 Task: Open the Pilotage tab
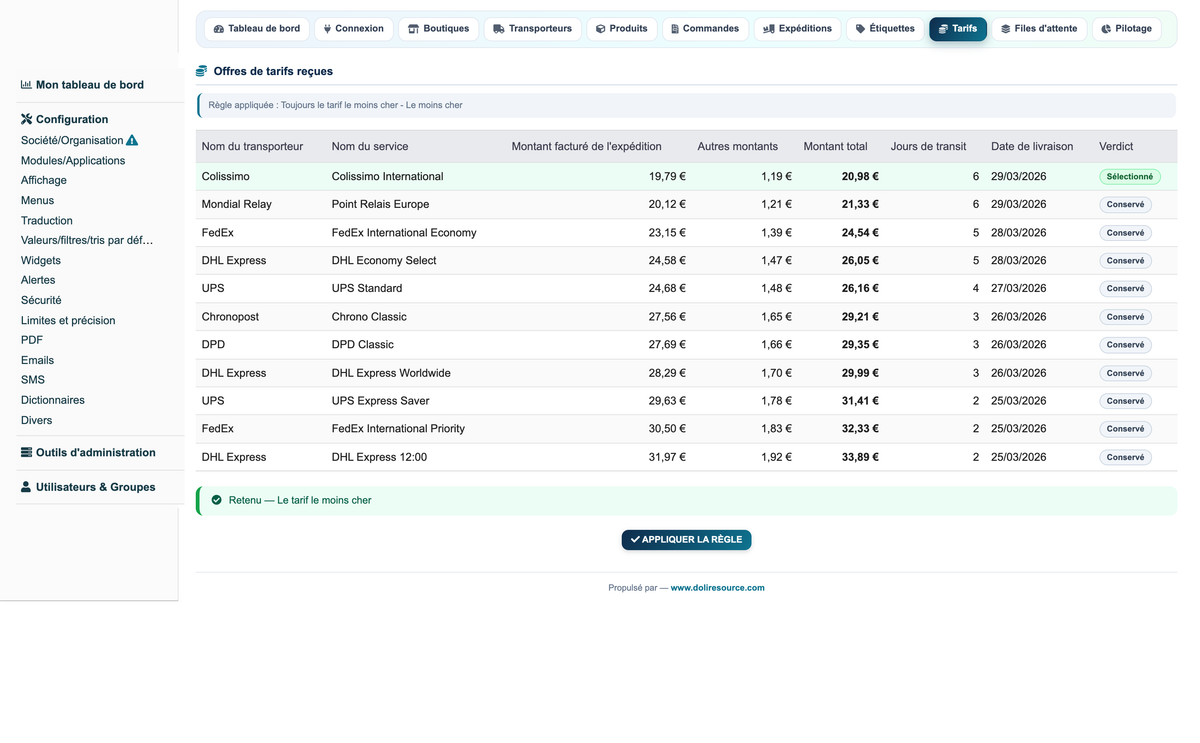click(x=1126, y=29)
